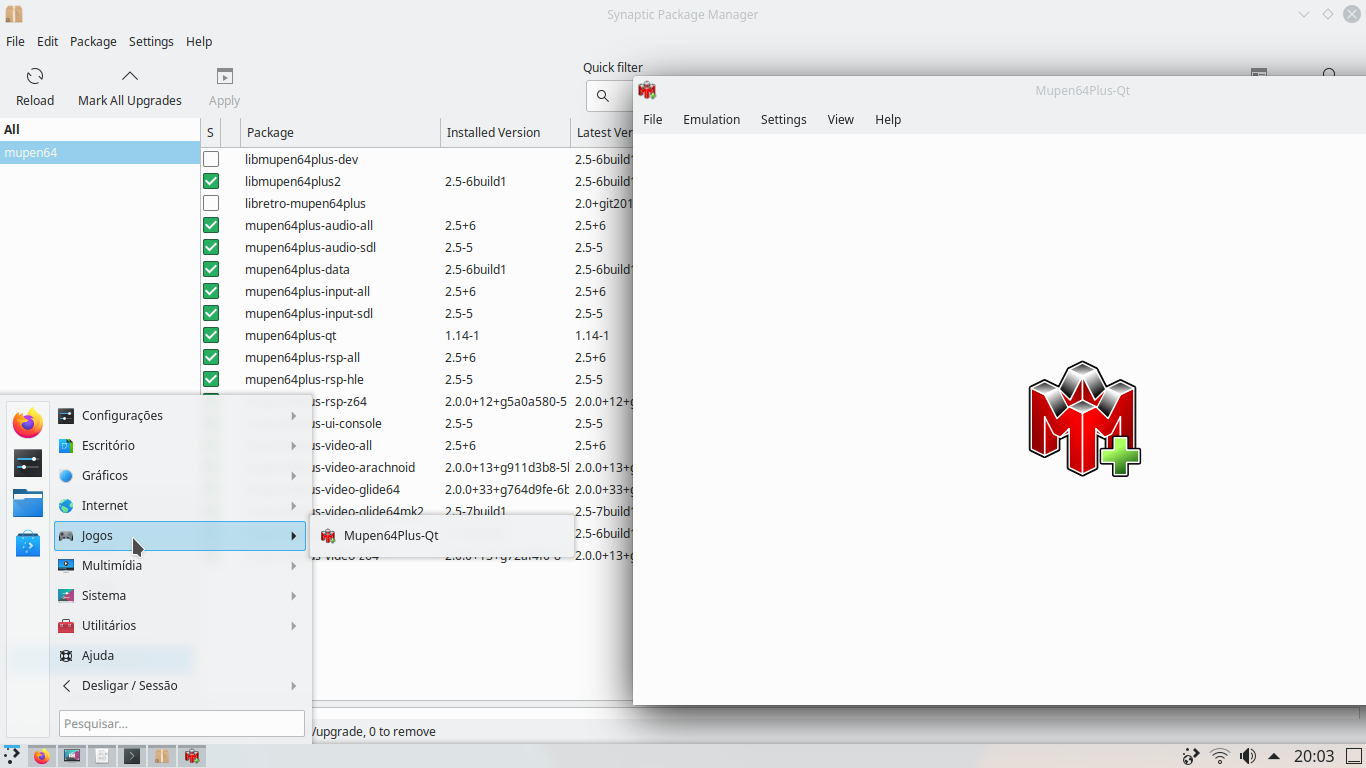Show hidden system tray icons arrow
The width and height of the screenshot is (1366, 768).
pos(1274,756)
